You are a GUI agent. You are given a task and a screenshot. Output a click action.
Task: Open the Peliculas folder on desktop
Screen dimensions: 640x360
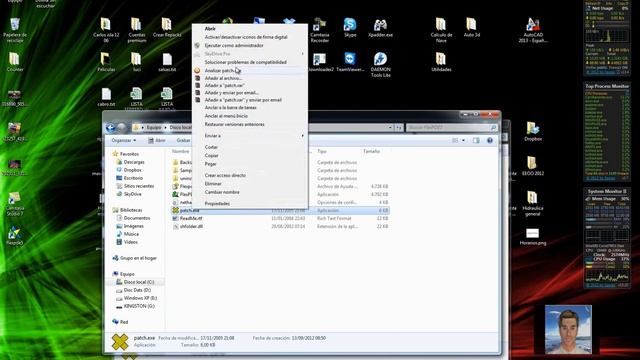coord(106,62)
